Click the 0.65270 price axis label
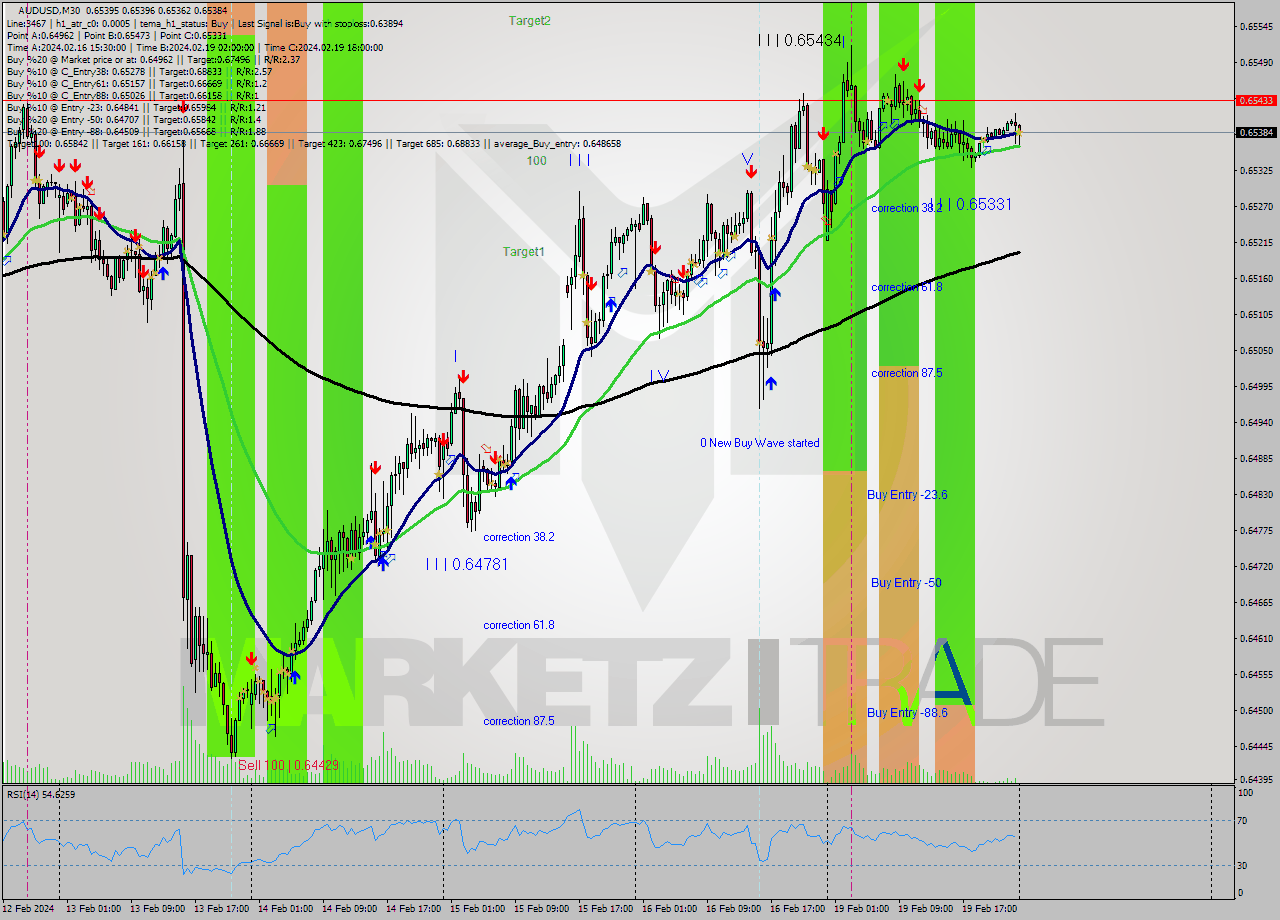 click(1256, 206)
